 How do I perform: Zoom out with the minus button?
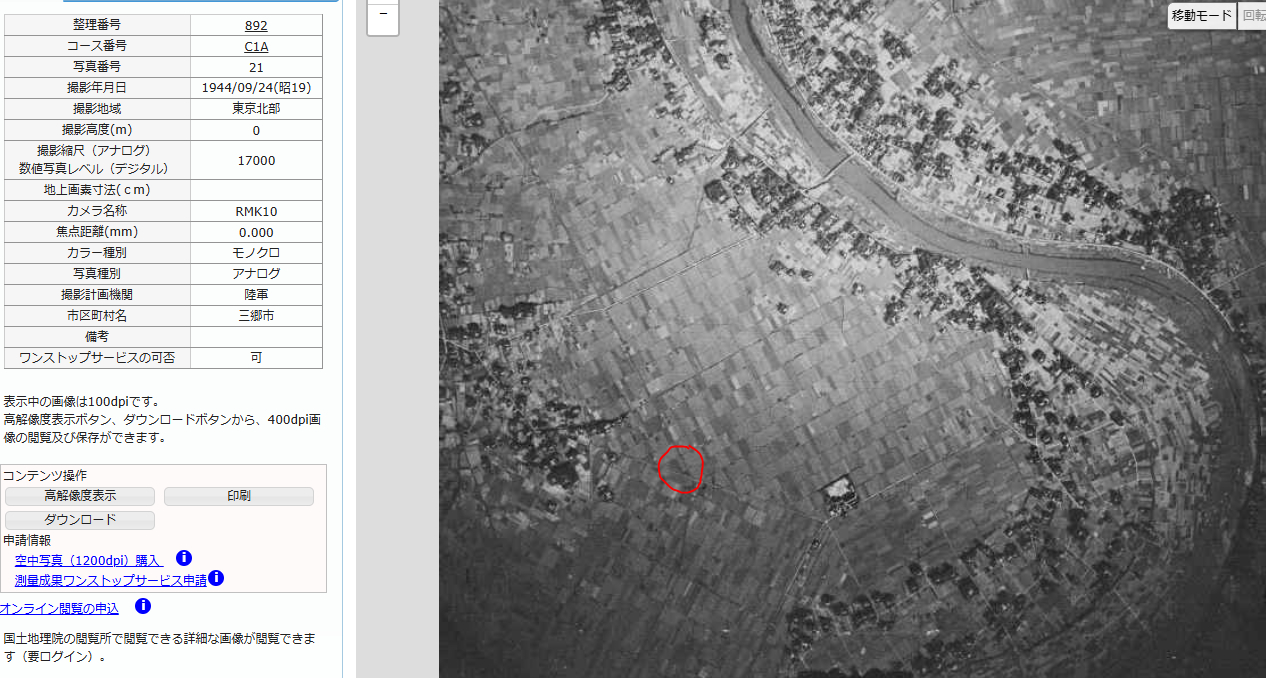383,16
